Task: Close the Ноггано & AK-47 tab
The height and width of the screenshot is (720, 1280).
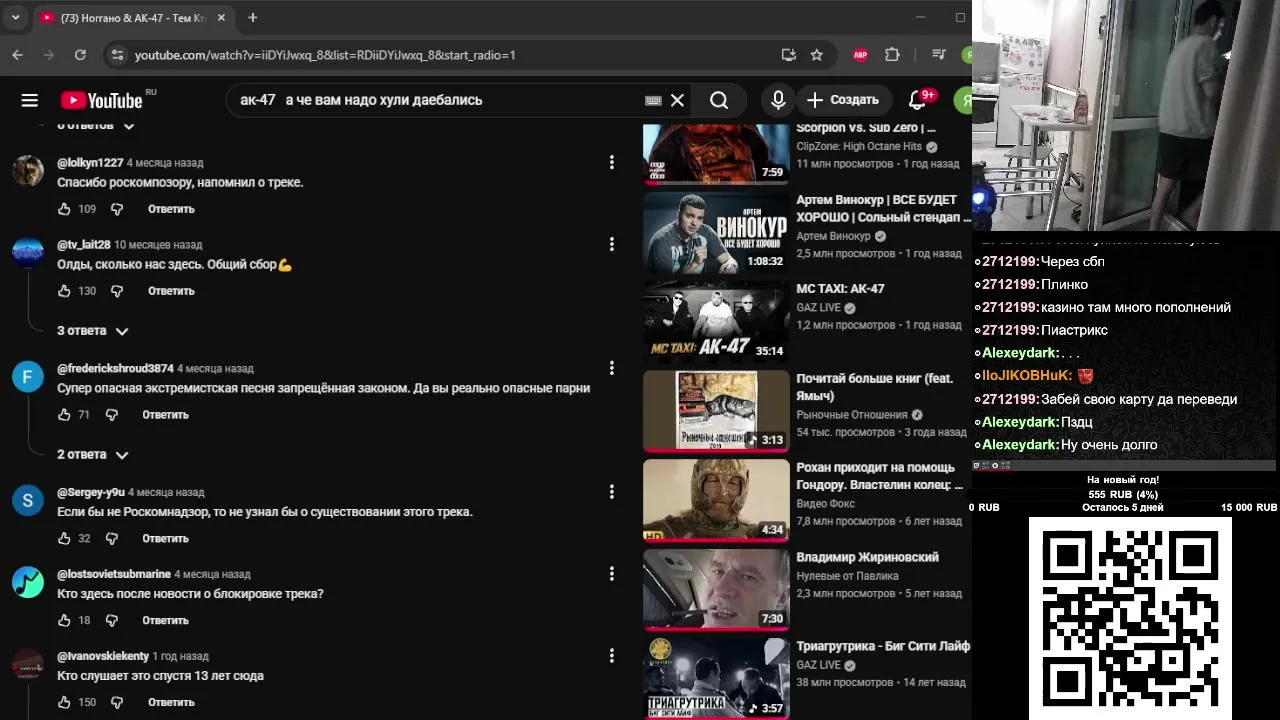Action: (222, 18)
